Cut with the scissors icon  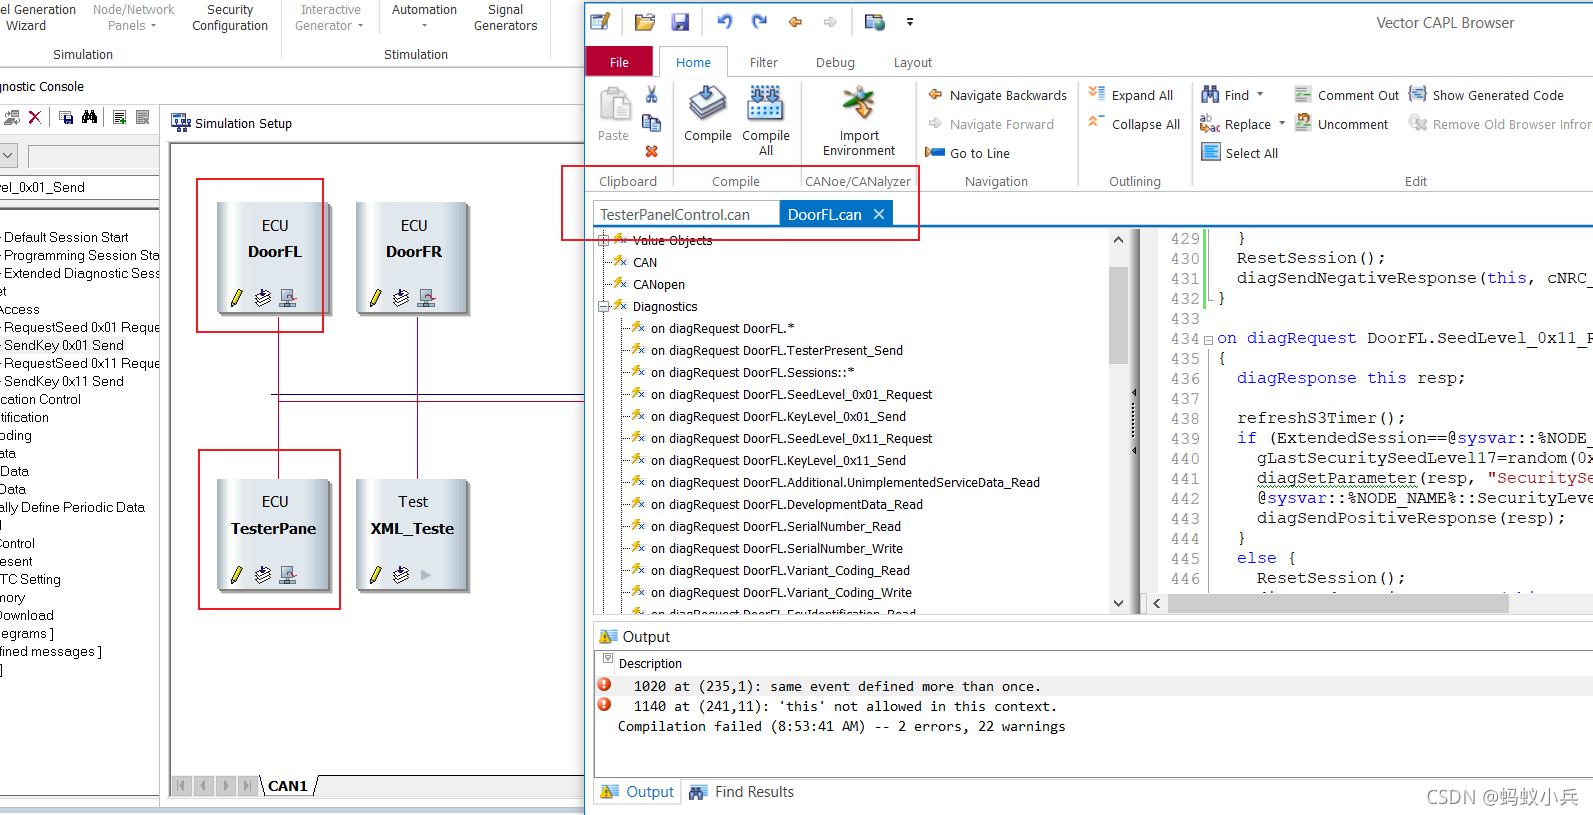[x=651, y=95]
